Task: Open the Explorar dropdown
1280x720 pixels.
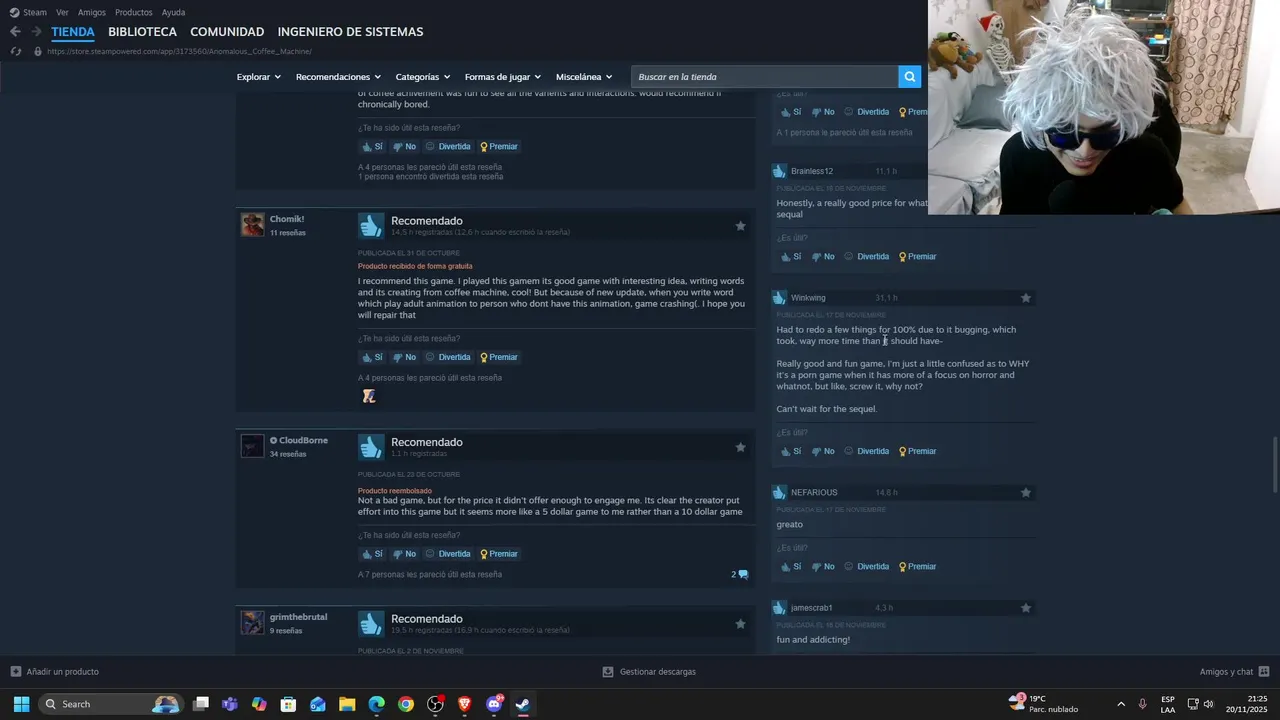Action: 258,77
